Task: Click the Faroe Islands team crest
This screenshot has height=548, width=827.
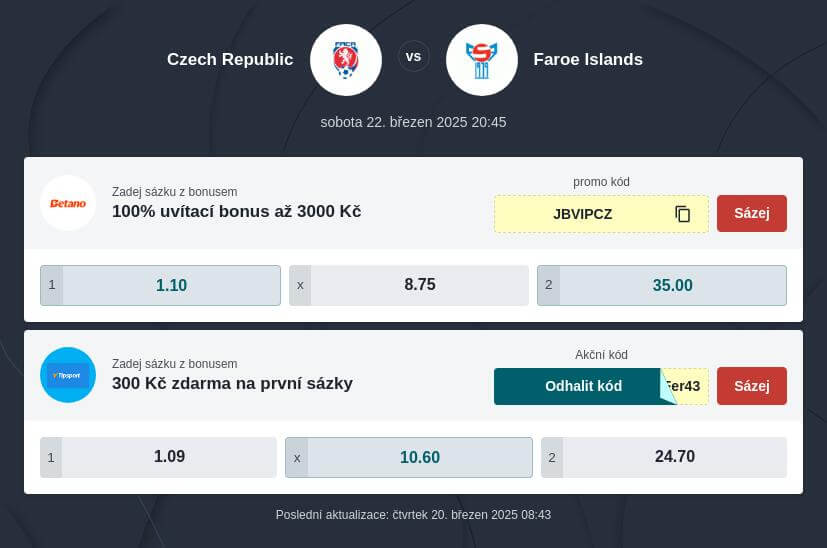Action: [482, 60]
